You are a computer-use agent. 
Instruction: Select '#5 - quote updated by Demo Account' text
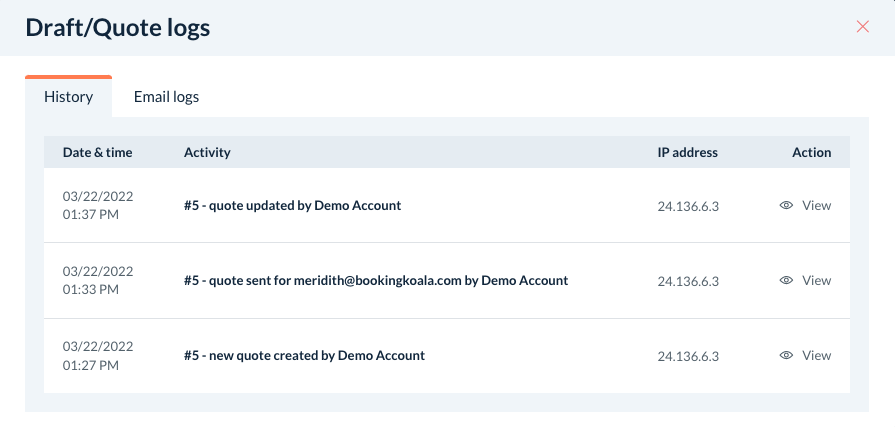(x=292, y=205)
